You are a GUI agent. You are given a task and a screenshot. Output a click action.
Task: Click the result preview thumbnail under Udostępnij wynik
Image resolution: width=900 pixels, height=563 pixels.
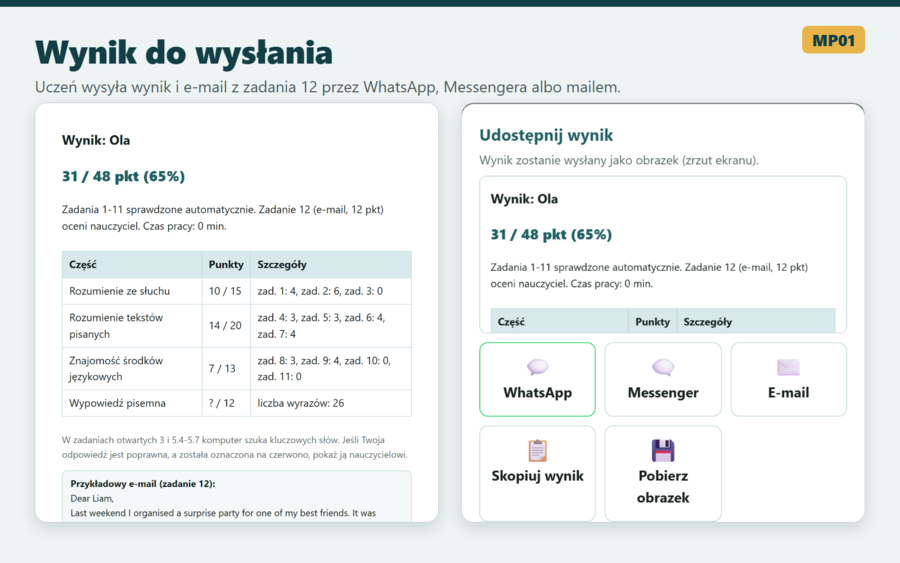click(x=663, y=255)
